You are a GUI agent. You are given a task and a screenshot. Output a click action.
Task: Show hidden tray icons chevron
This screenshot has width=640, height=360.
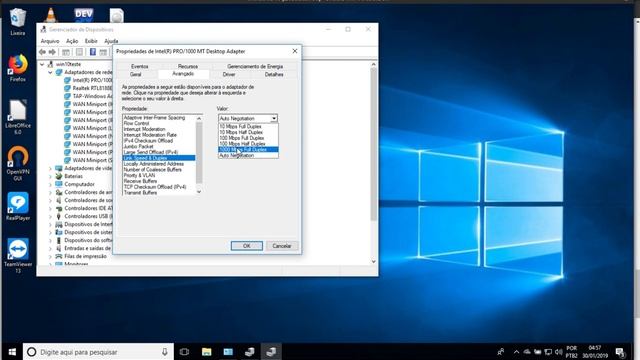516,352
